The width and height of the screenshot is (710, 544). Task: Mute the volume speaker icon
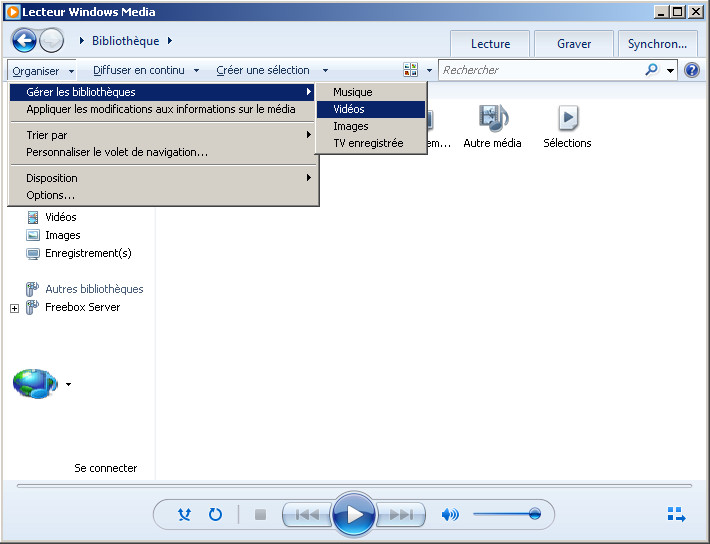(x=450, y=515)
